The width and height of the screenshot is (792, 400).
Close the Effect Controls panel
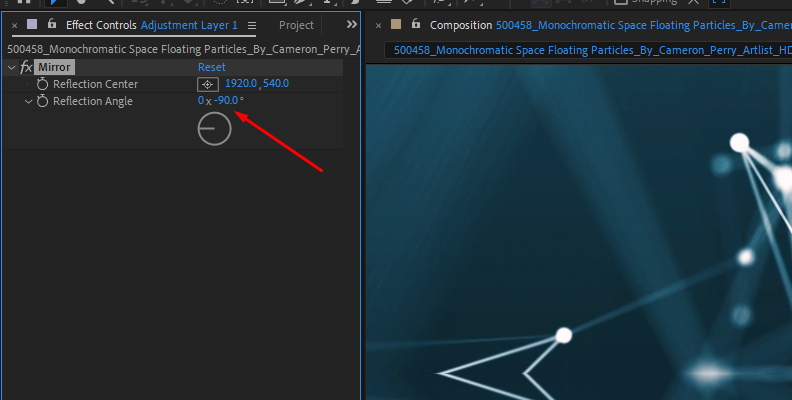14,25
